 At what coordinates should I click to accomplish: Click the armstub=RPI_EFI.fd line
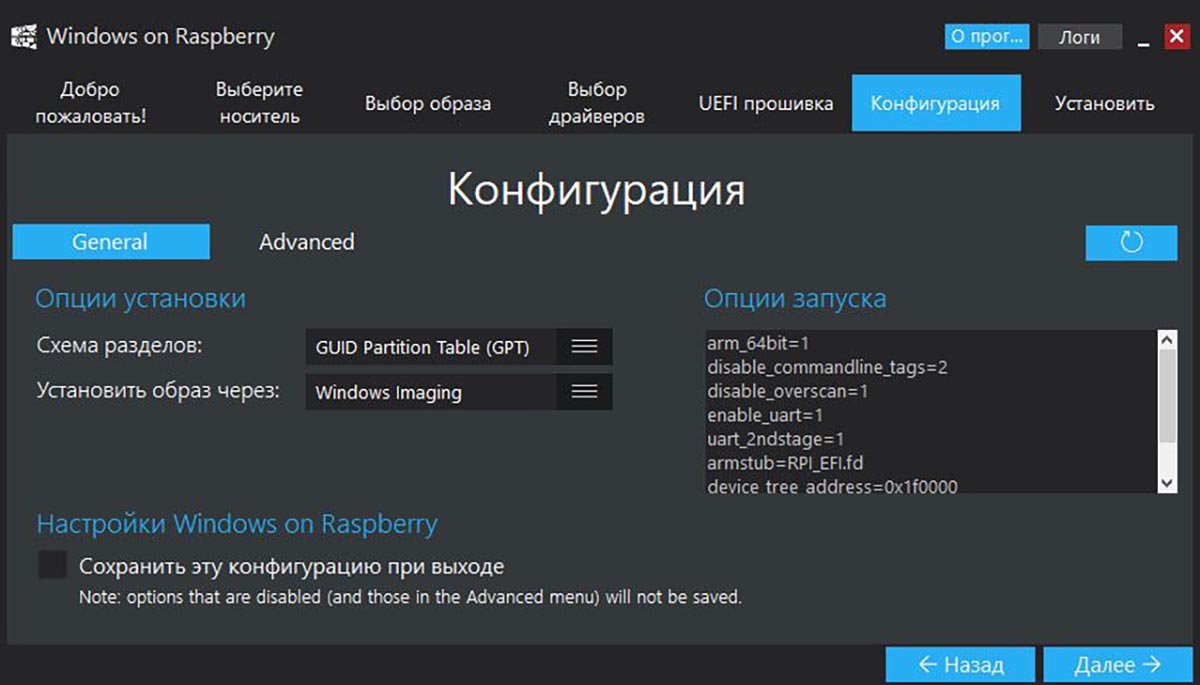pyautogui.click(x=785, y=463)
